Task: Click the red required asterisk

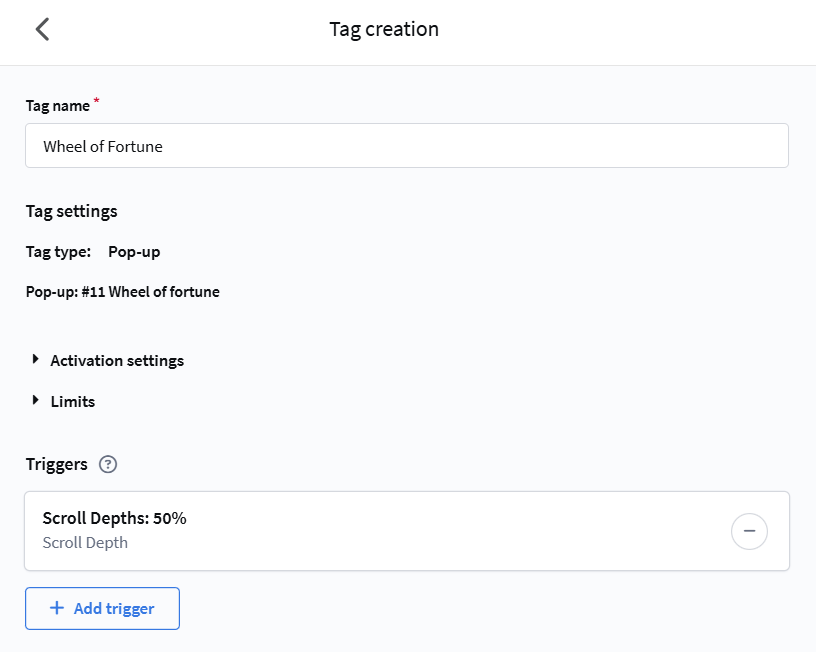Action: tap(97, 102)
